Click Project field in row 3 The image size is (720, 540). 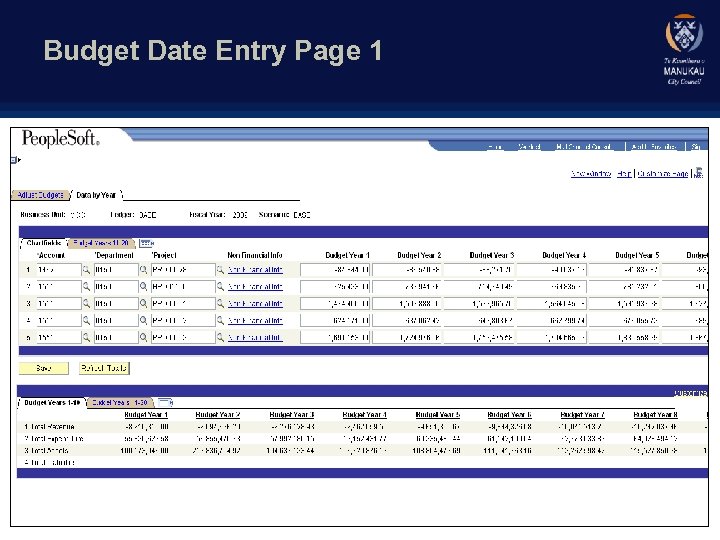[x=183, y=304]
